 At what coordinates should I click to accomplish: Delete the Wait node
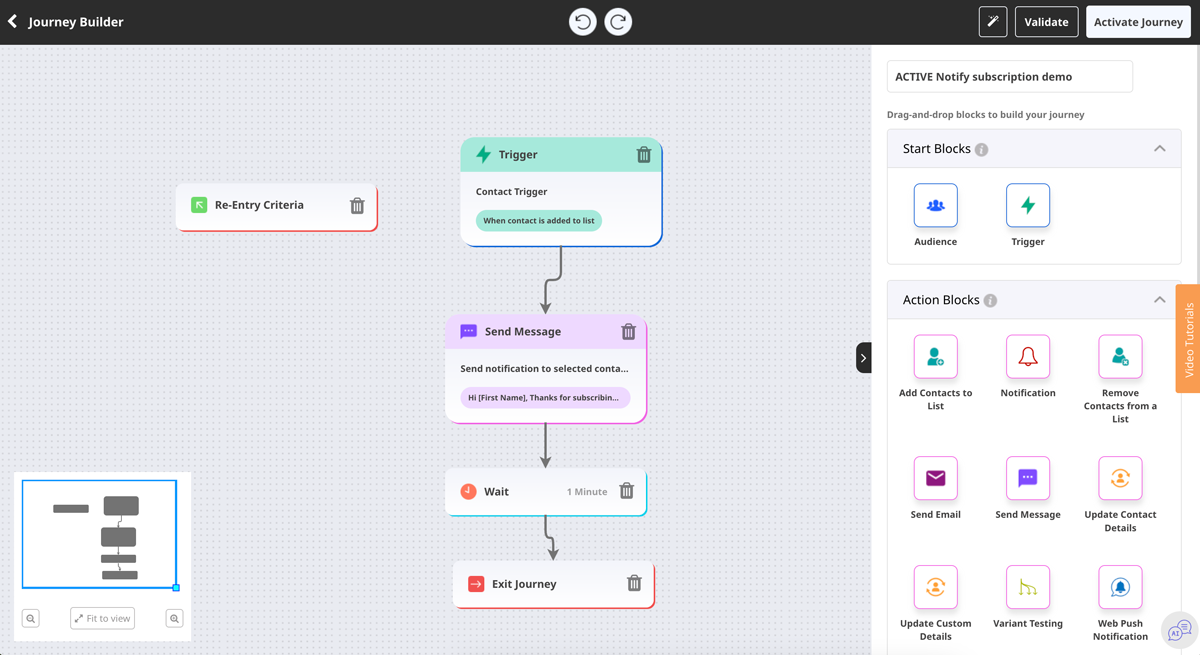tap(627, 491)
